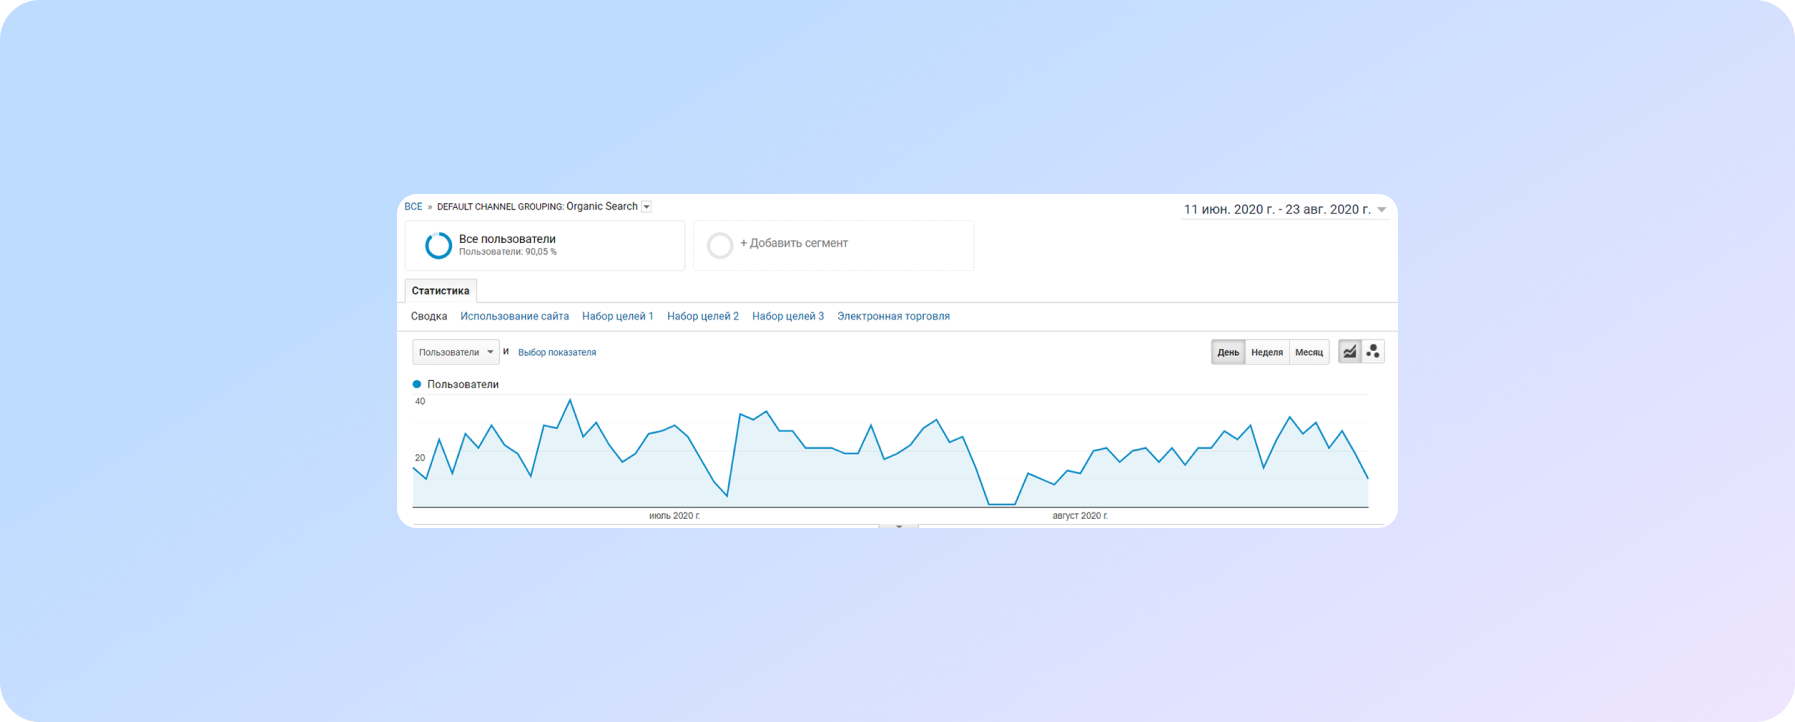Expand the Все пользователи segment box
The image size is (1795, 722).
click(545, 245)
